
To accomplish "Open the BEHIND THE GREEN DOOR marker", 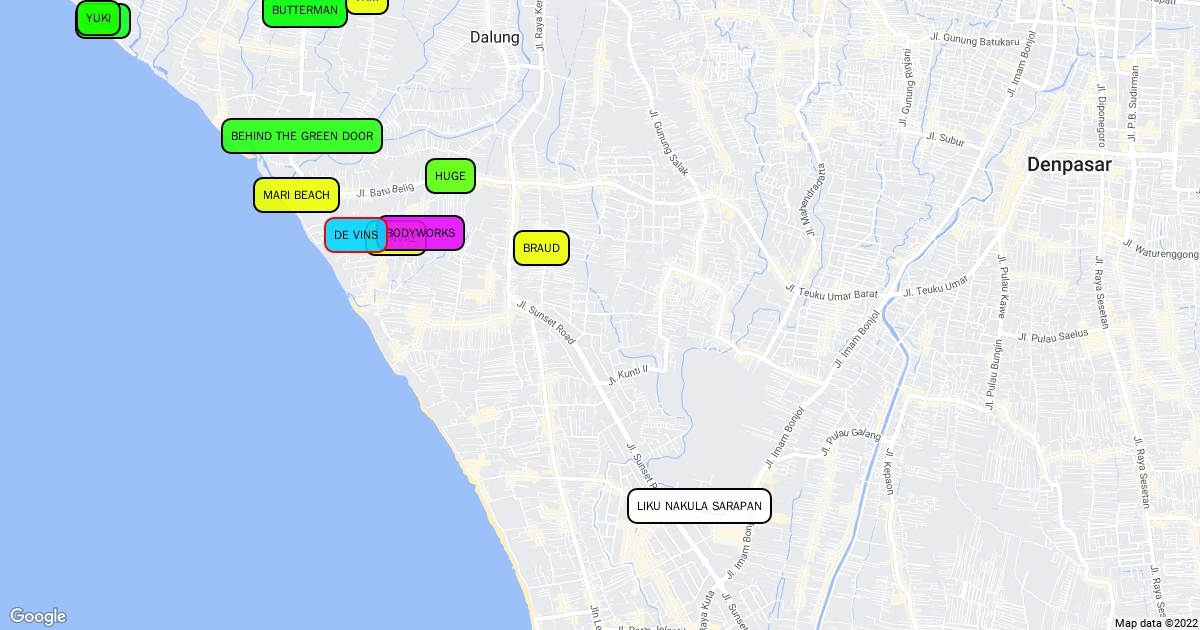I will click(301, 136).
